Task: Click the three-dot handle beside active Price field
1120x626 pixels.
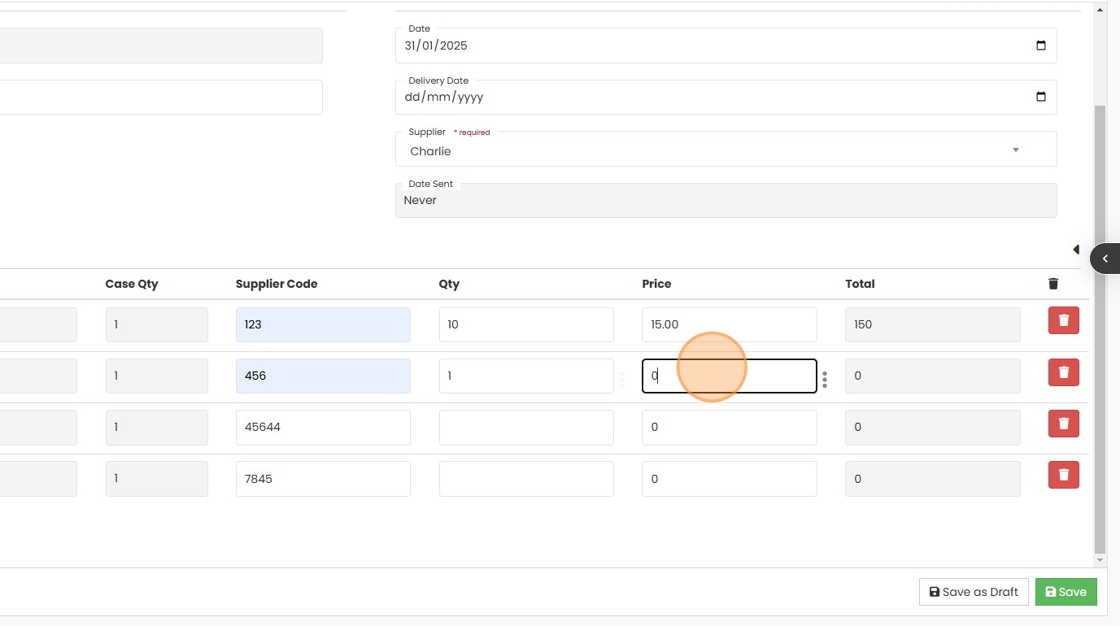Action: 824,380
